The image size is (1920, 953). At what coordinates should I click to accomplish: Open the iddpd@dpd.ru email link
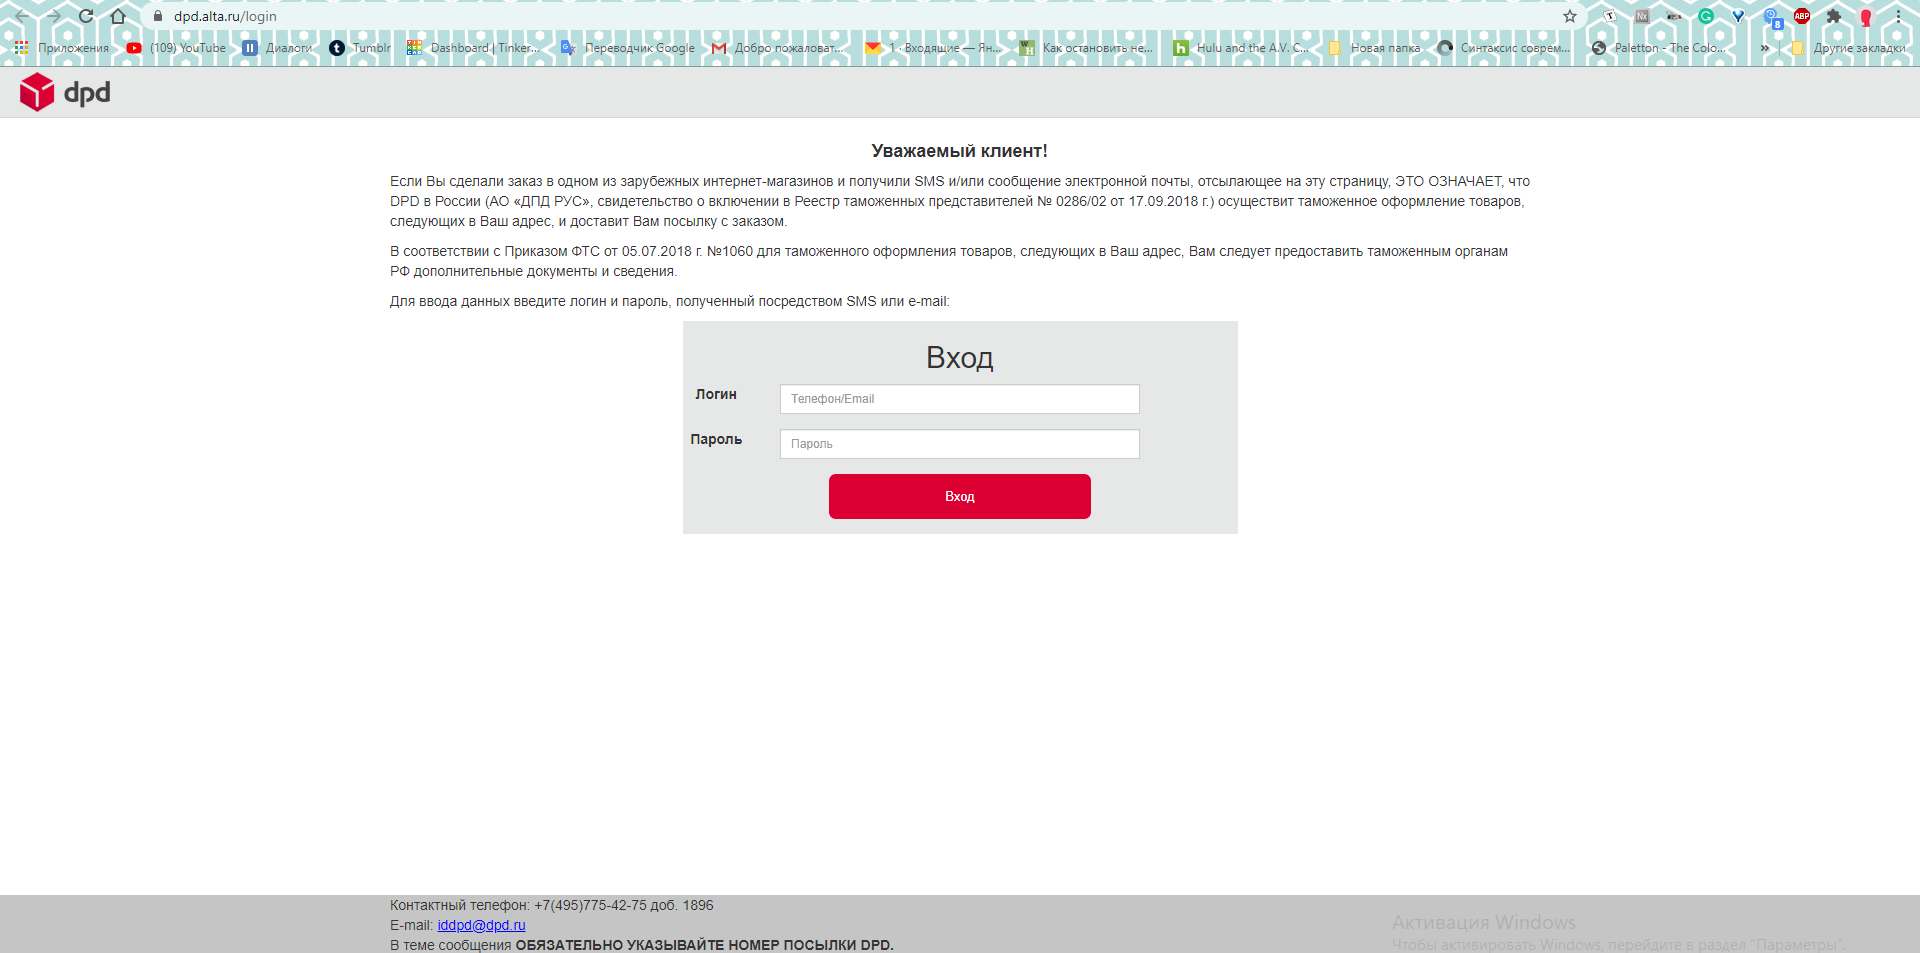coord(481,925)
